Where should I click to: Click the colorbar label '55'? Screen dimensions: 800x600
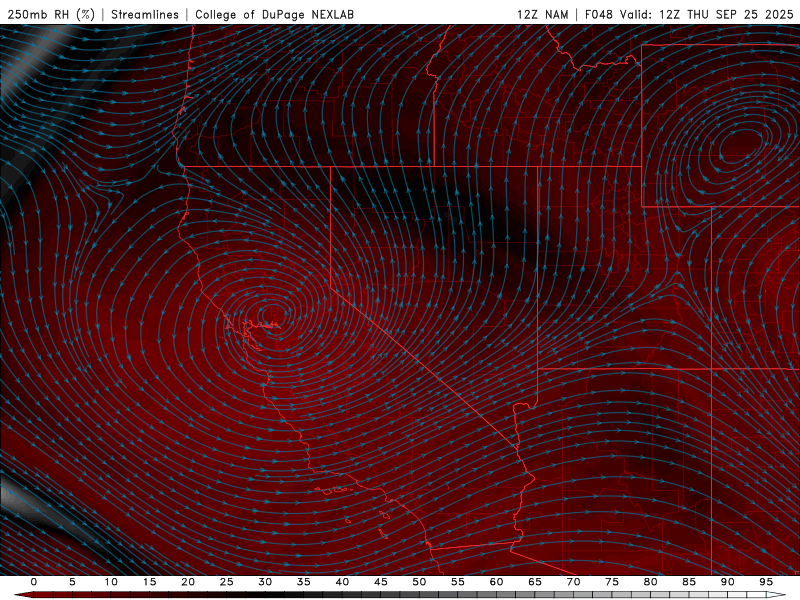click(x=458, y=582)
